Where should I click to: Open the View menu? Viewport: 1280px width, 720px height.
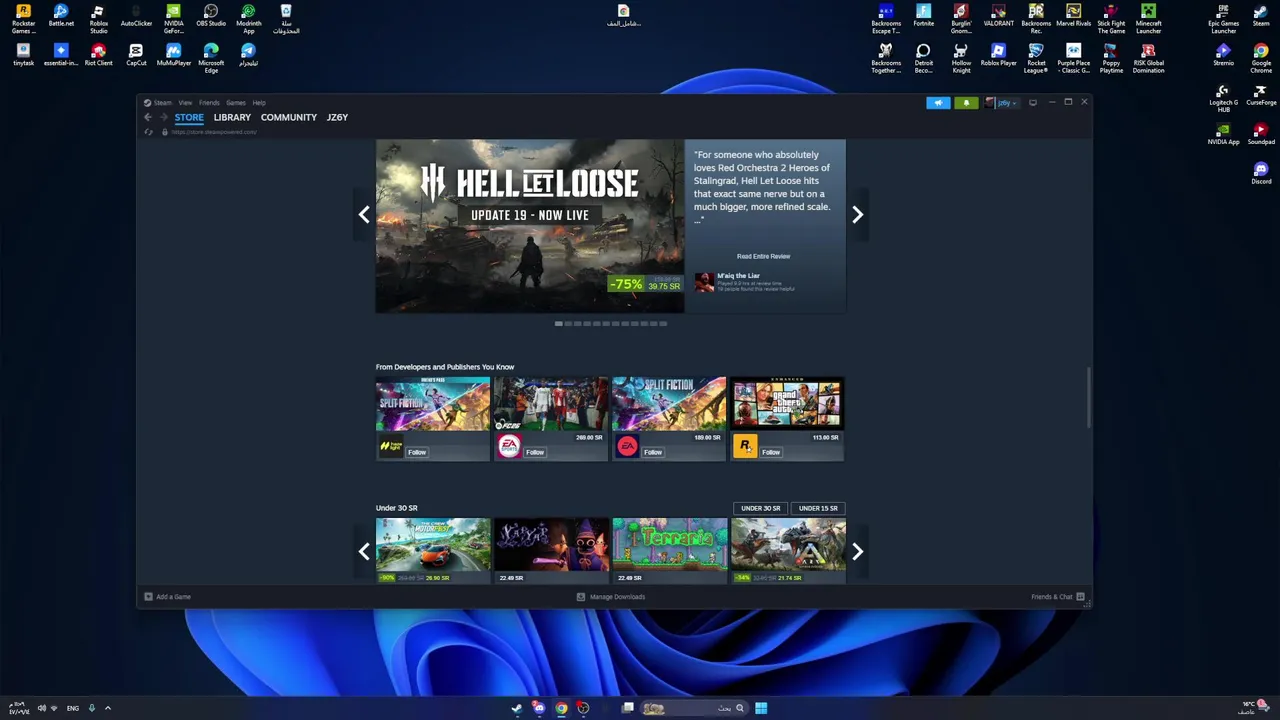point(185,102)
